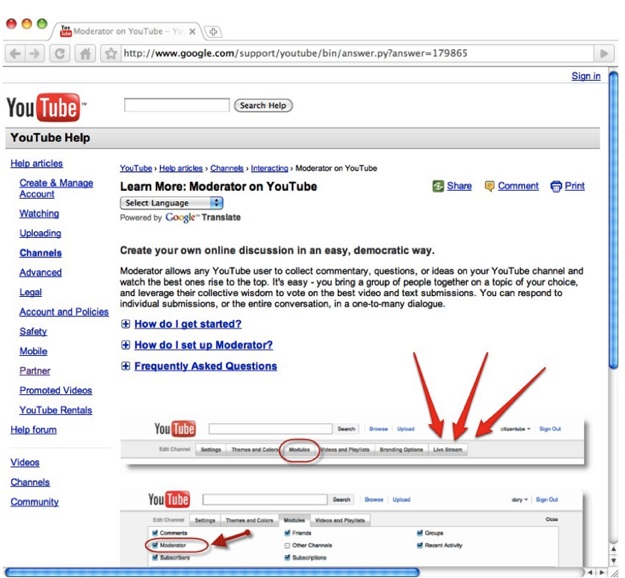Image resolution: width=625 pixels, height=578 pixels.
Task: Click Help articles in the breadcrumb trail
Action: point(181,168)
